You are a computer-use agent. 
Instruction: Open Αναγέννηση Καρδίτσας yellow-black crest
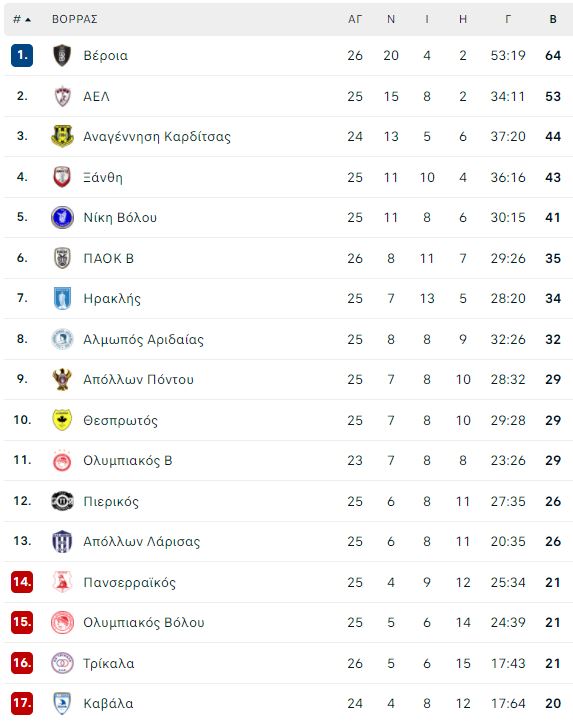click(62, 136)
